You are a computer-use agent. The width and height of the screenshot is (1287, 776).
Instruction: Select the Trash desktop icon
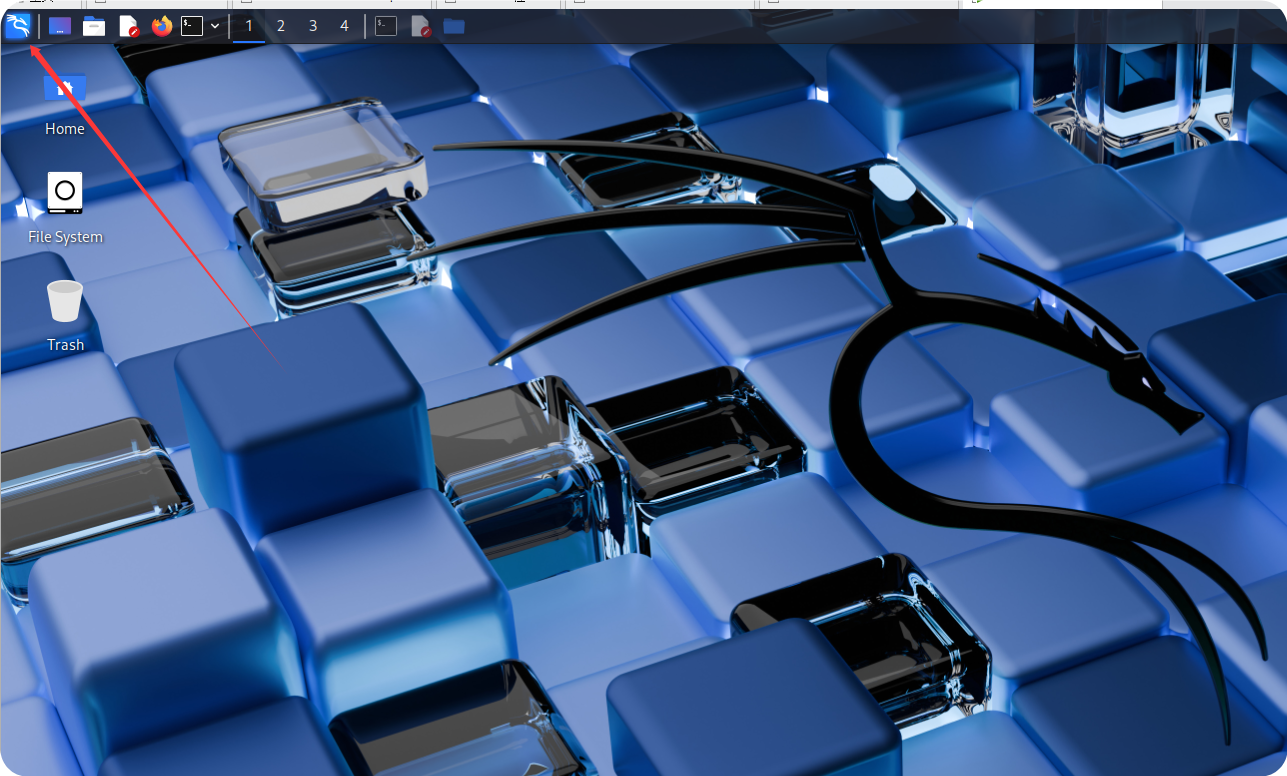65,316
